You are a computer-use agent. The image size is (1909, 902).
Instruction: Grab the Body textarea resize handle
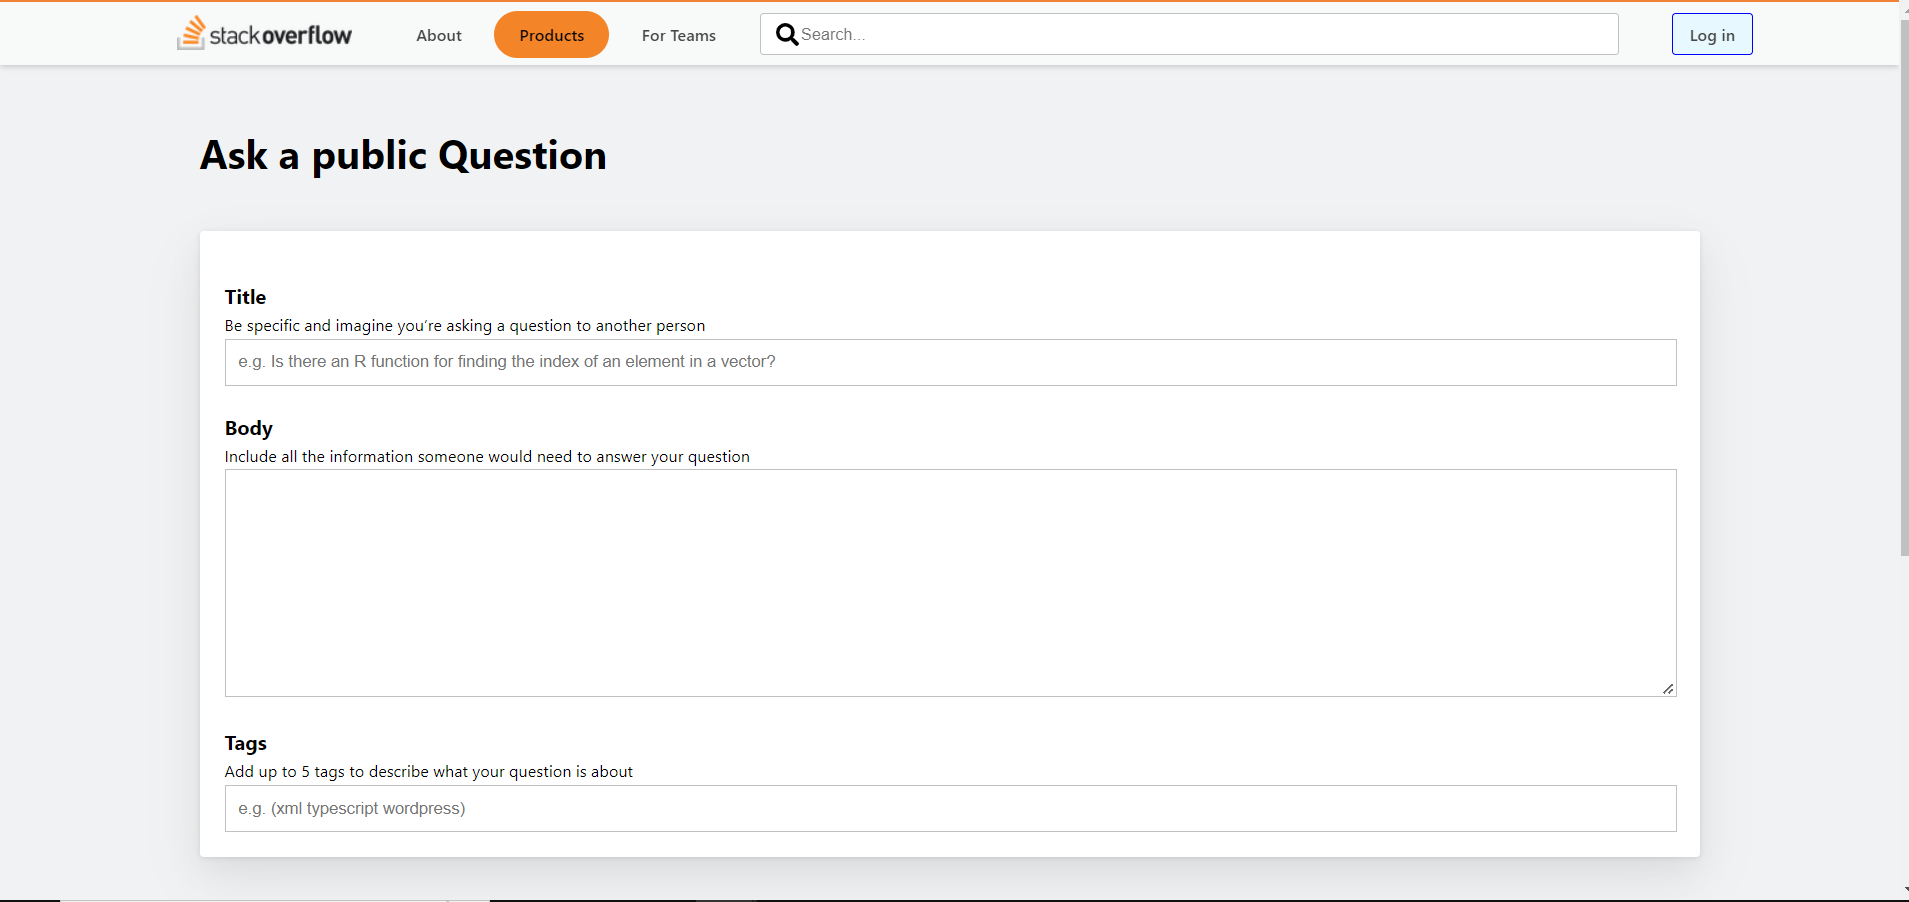[x=1667, y=688]
